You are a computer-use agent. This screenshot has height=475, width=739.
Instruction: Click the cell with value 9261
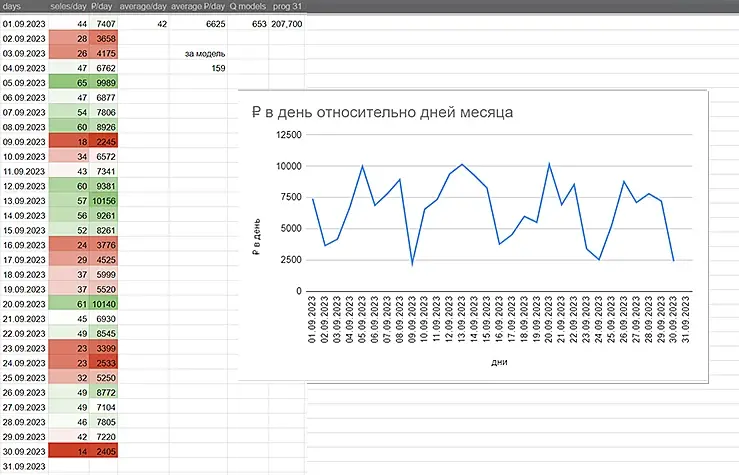click(104, 216)
